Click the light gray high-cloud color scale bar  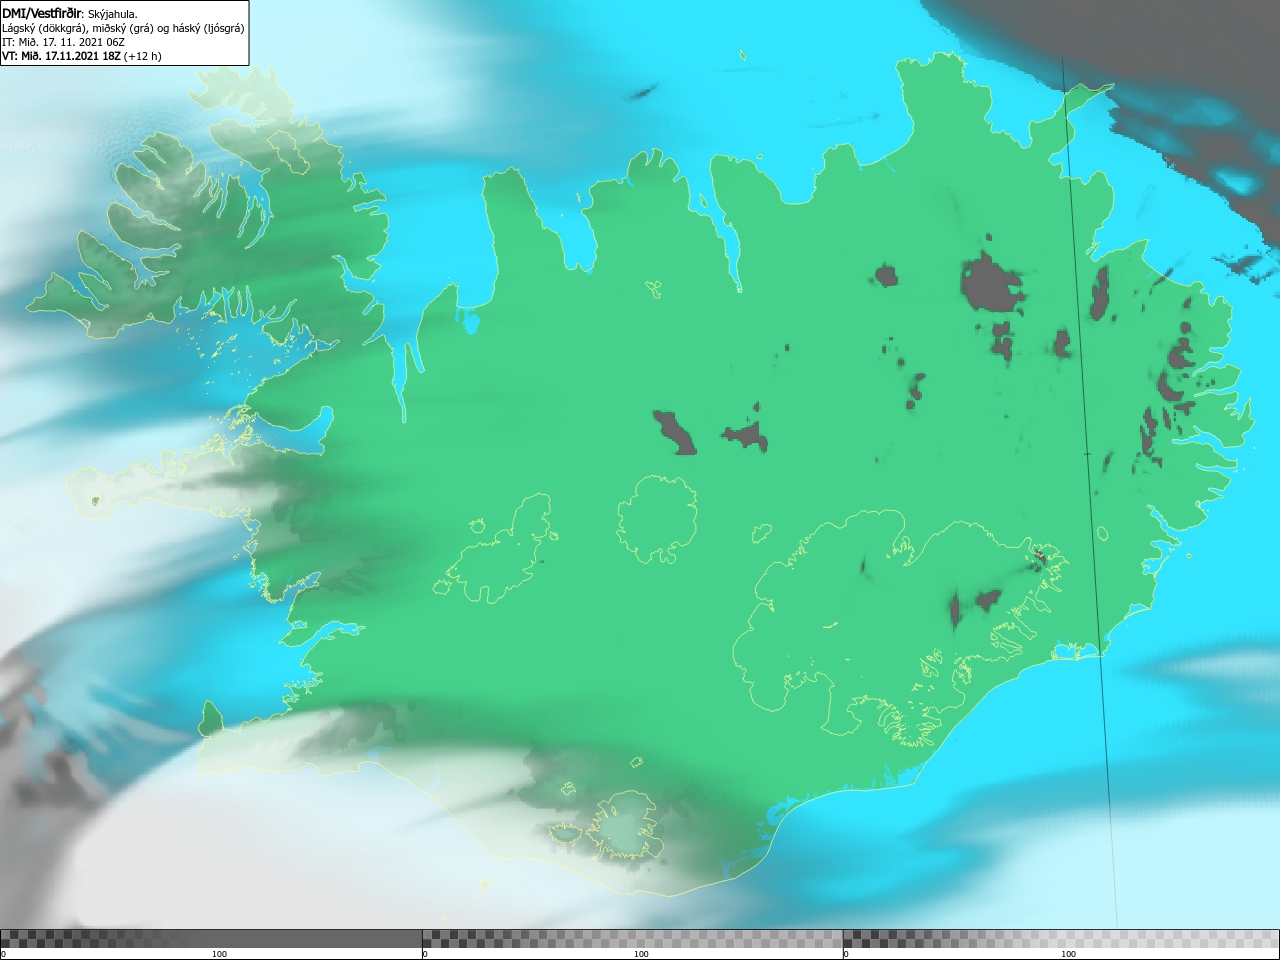(1061, 938)
